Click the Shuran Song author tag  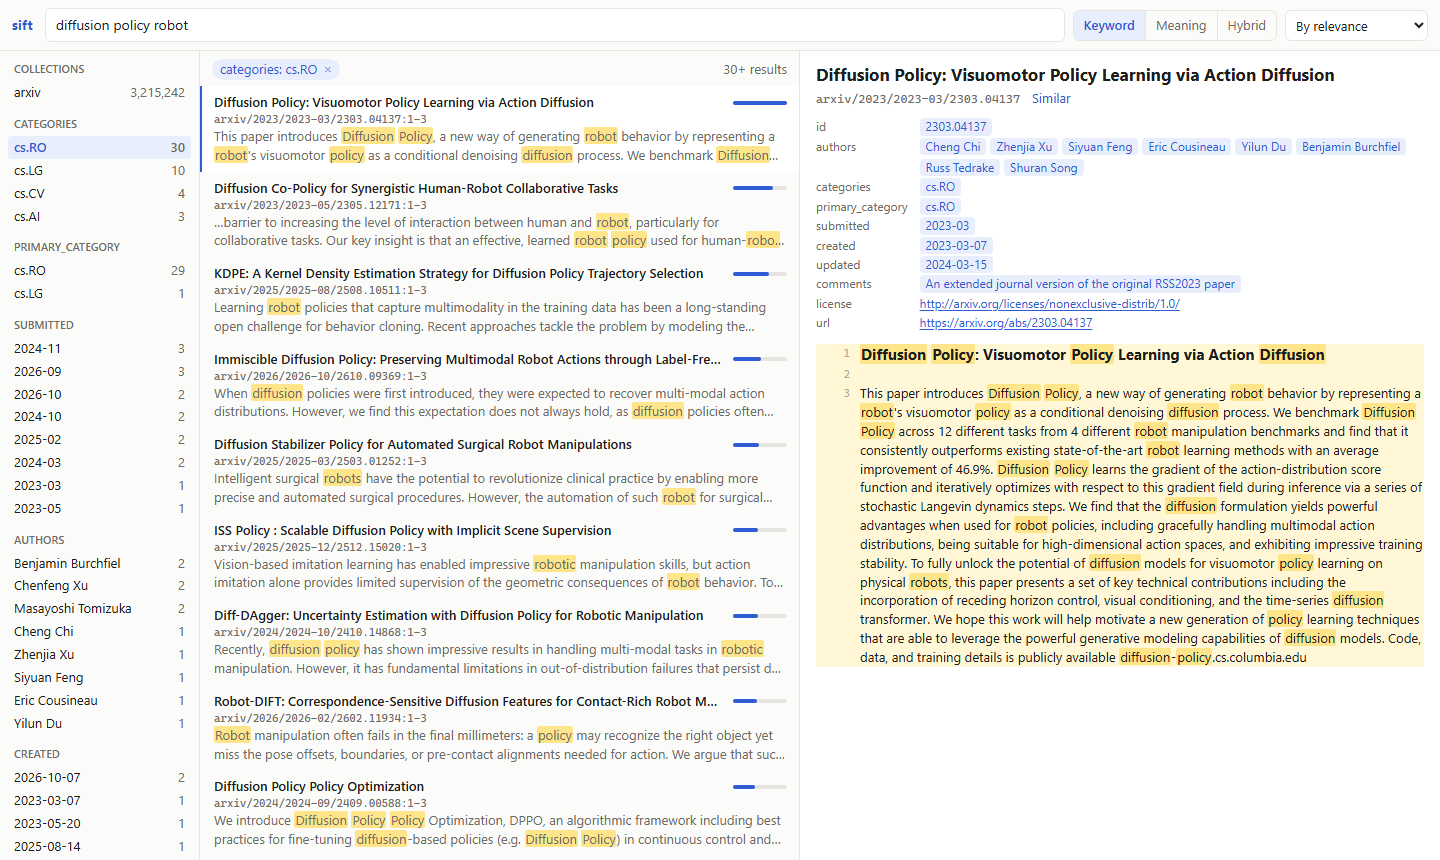tap(1044, 168)
